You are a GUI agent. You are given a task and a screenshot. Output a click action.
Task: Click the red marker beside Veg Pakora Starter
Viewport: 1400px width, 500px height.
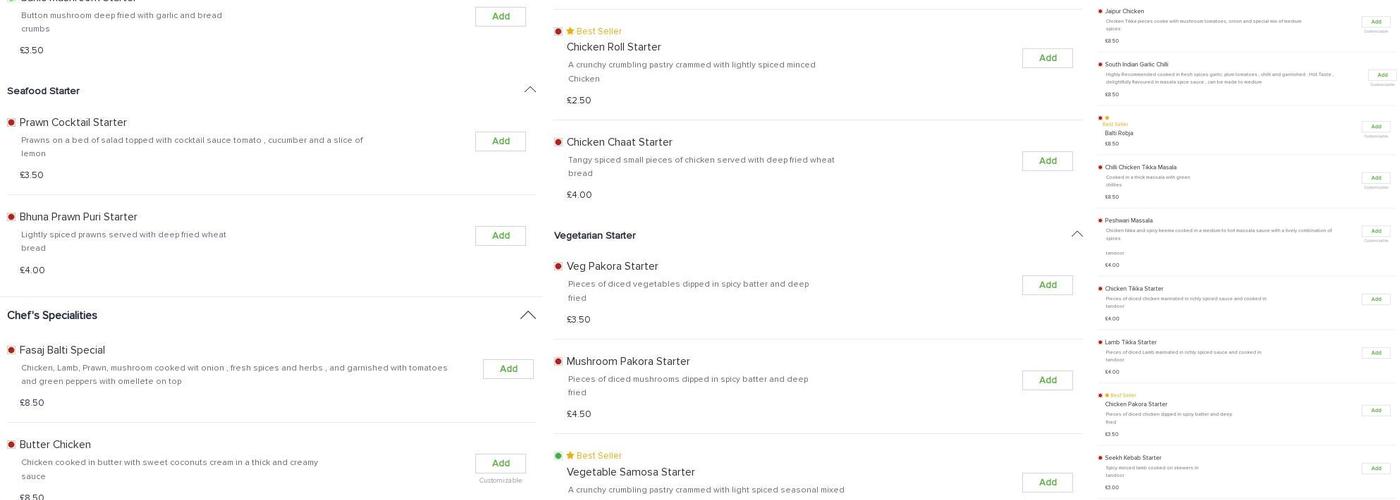point(558,267)
